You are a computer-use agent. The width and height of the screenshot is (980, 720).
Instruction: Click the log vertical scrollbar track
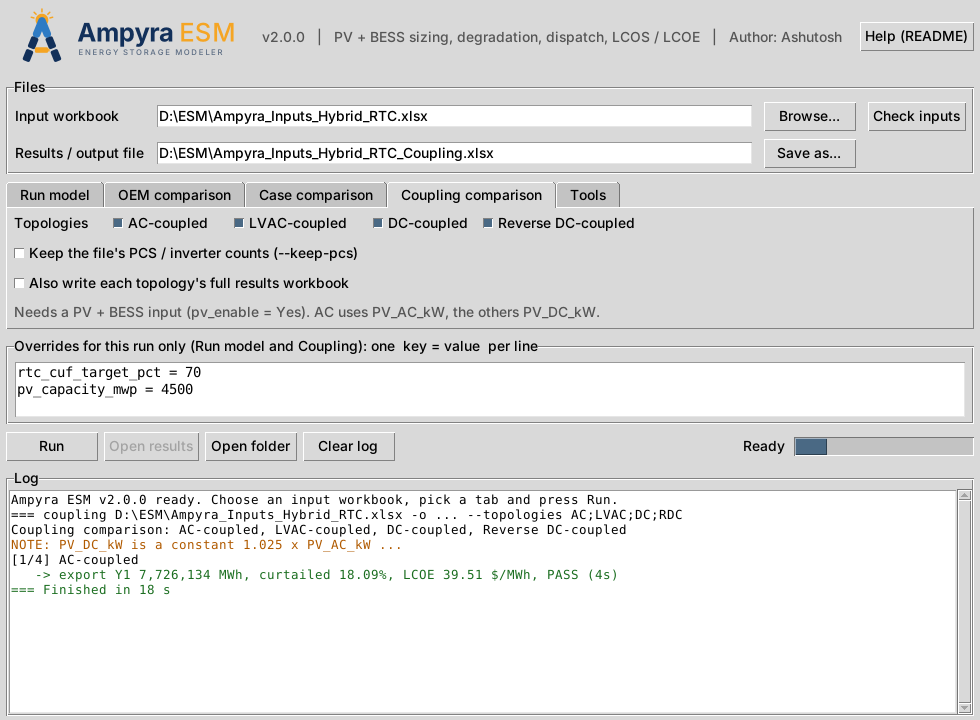click(x=964, y=602)
